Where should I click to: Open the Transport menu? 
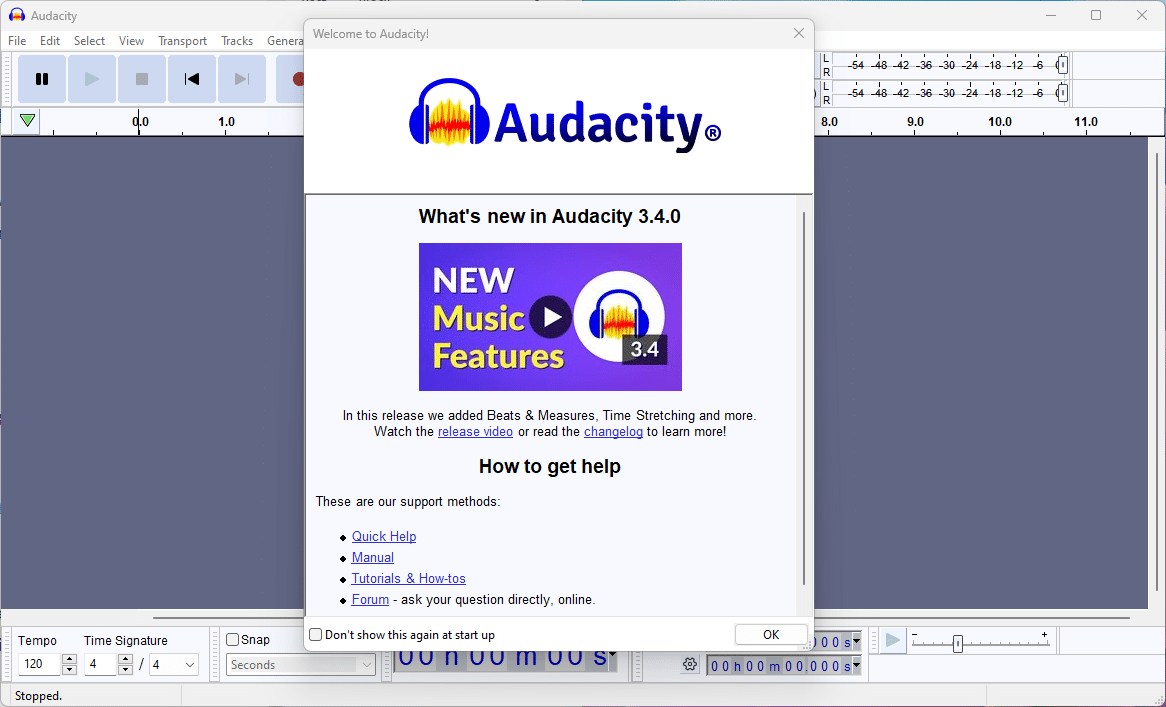[182, 41]
